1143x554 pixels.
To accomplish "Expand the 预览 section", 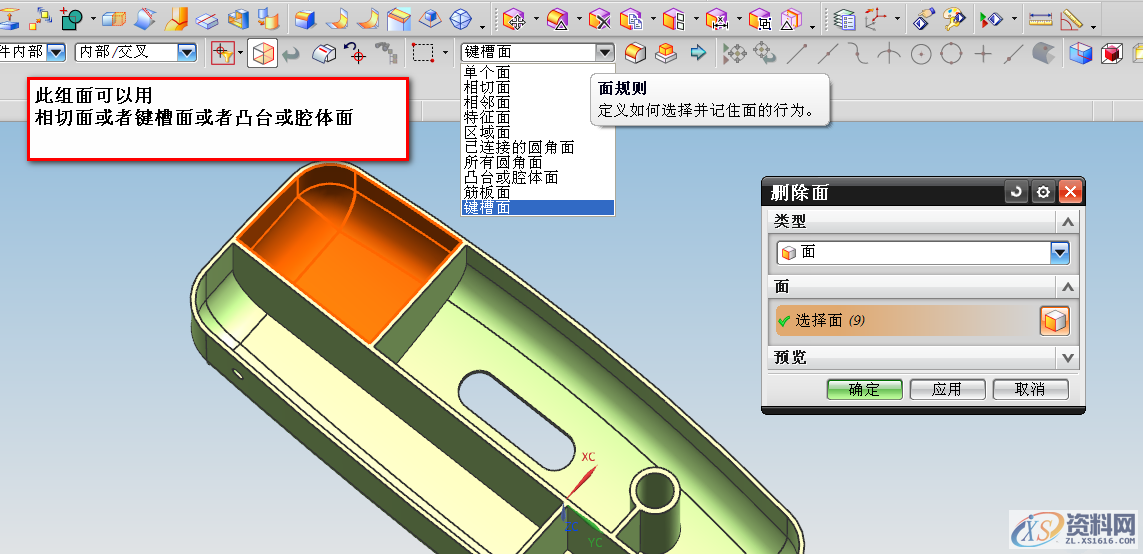I will tap(1067, 358).
